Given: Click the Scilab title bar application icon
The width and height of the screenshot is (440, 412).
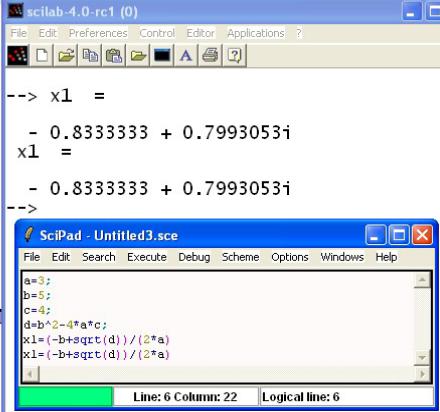Looking at the screenshot, I should [15, 11].
